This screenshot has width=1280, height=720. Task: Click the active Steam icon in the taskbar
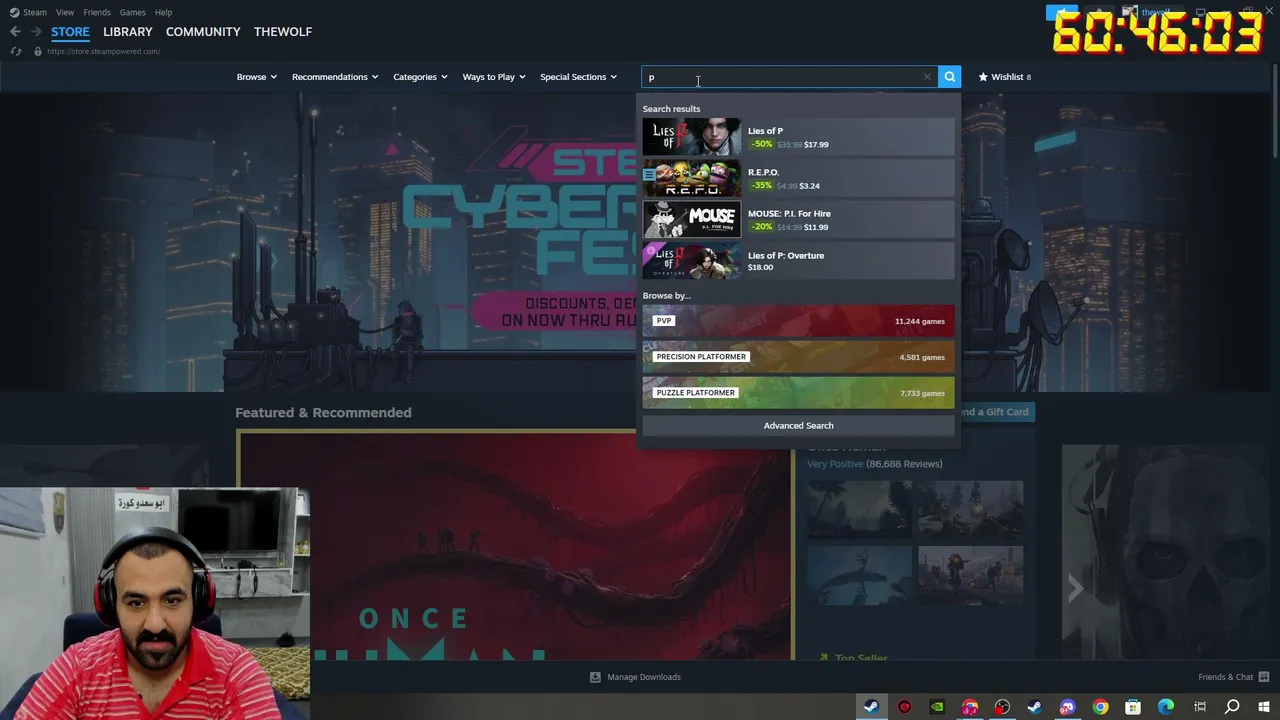click(x=871, y=707)
